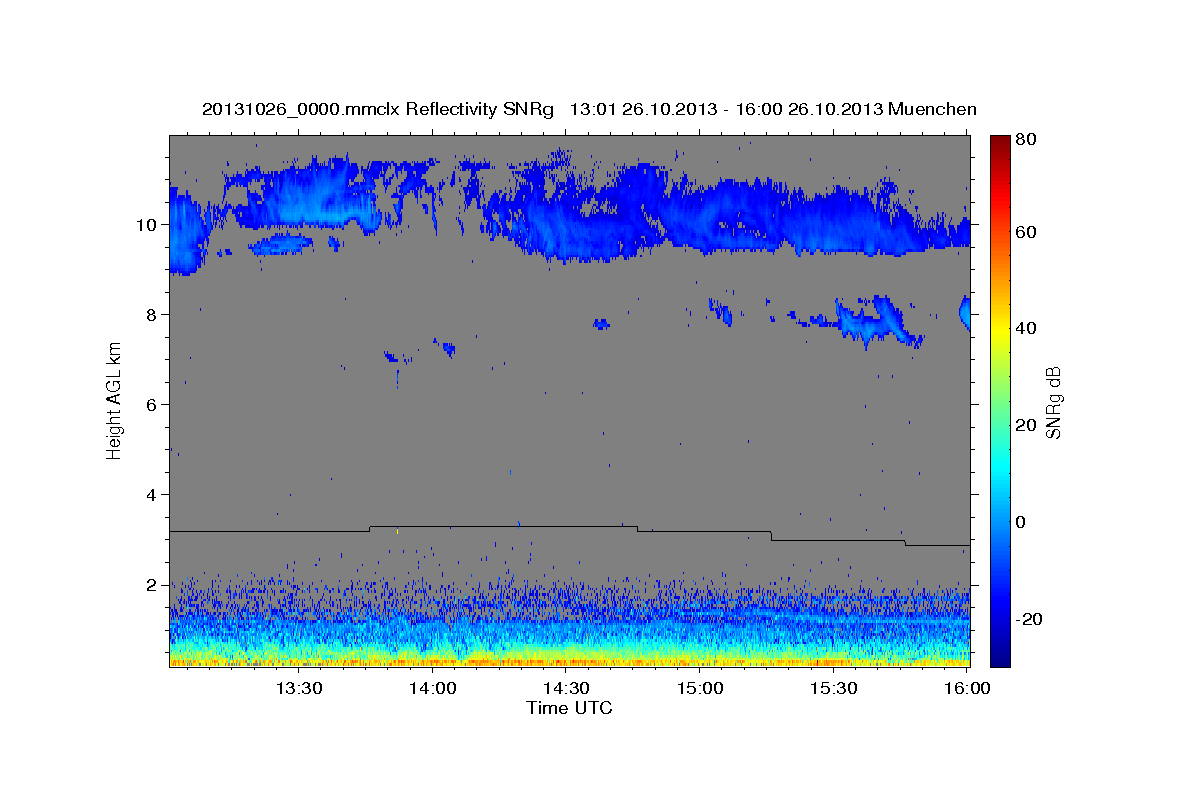The height and width of the screenshot is (800, 1200).
Task: Click the 14:30 time tick label
Action: point(566,688)
